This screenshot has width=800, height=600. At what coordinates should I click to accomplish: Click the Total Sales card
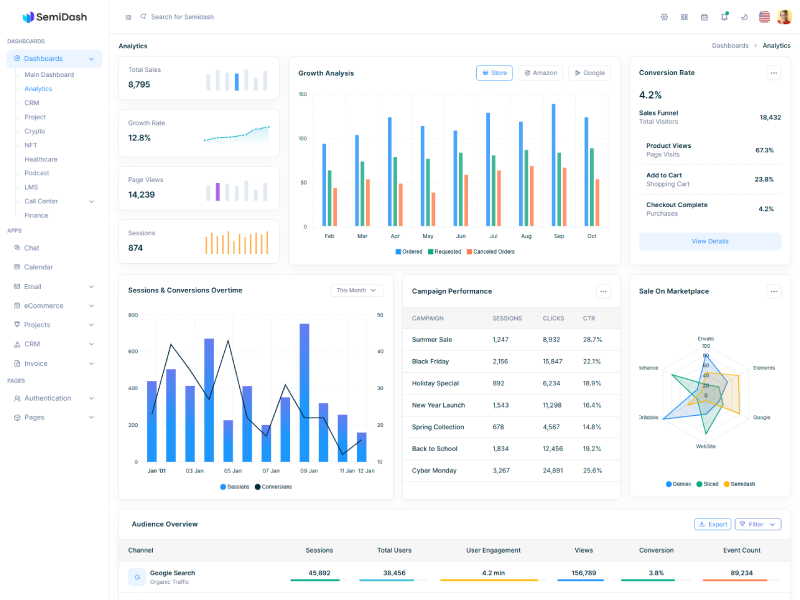(199, 78)
